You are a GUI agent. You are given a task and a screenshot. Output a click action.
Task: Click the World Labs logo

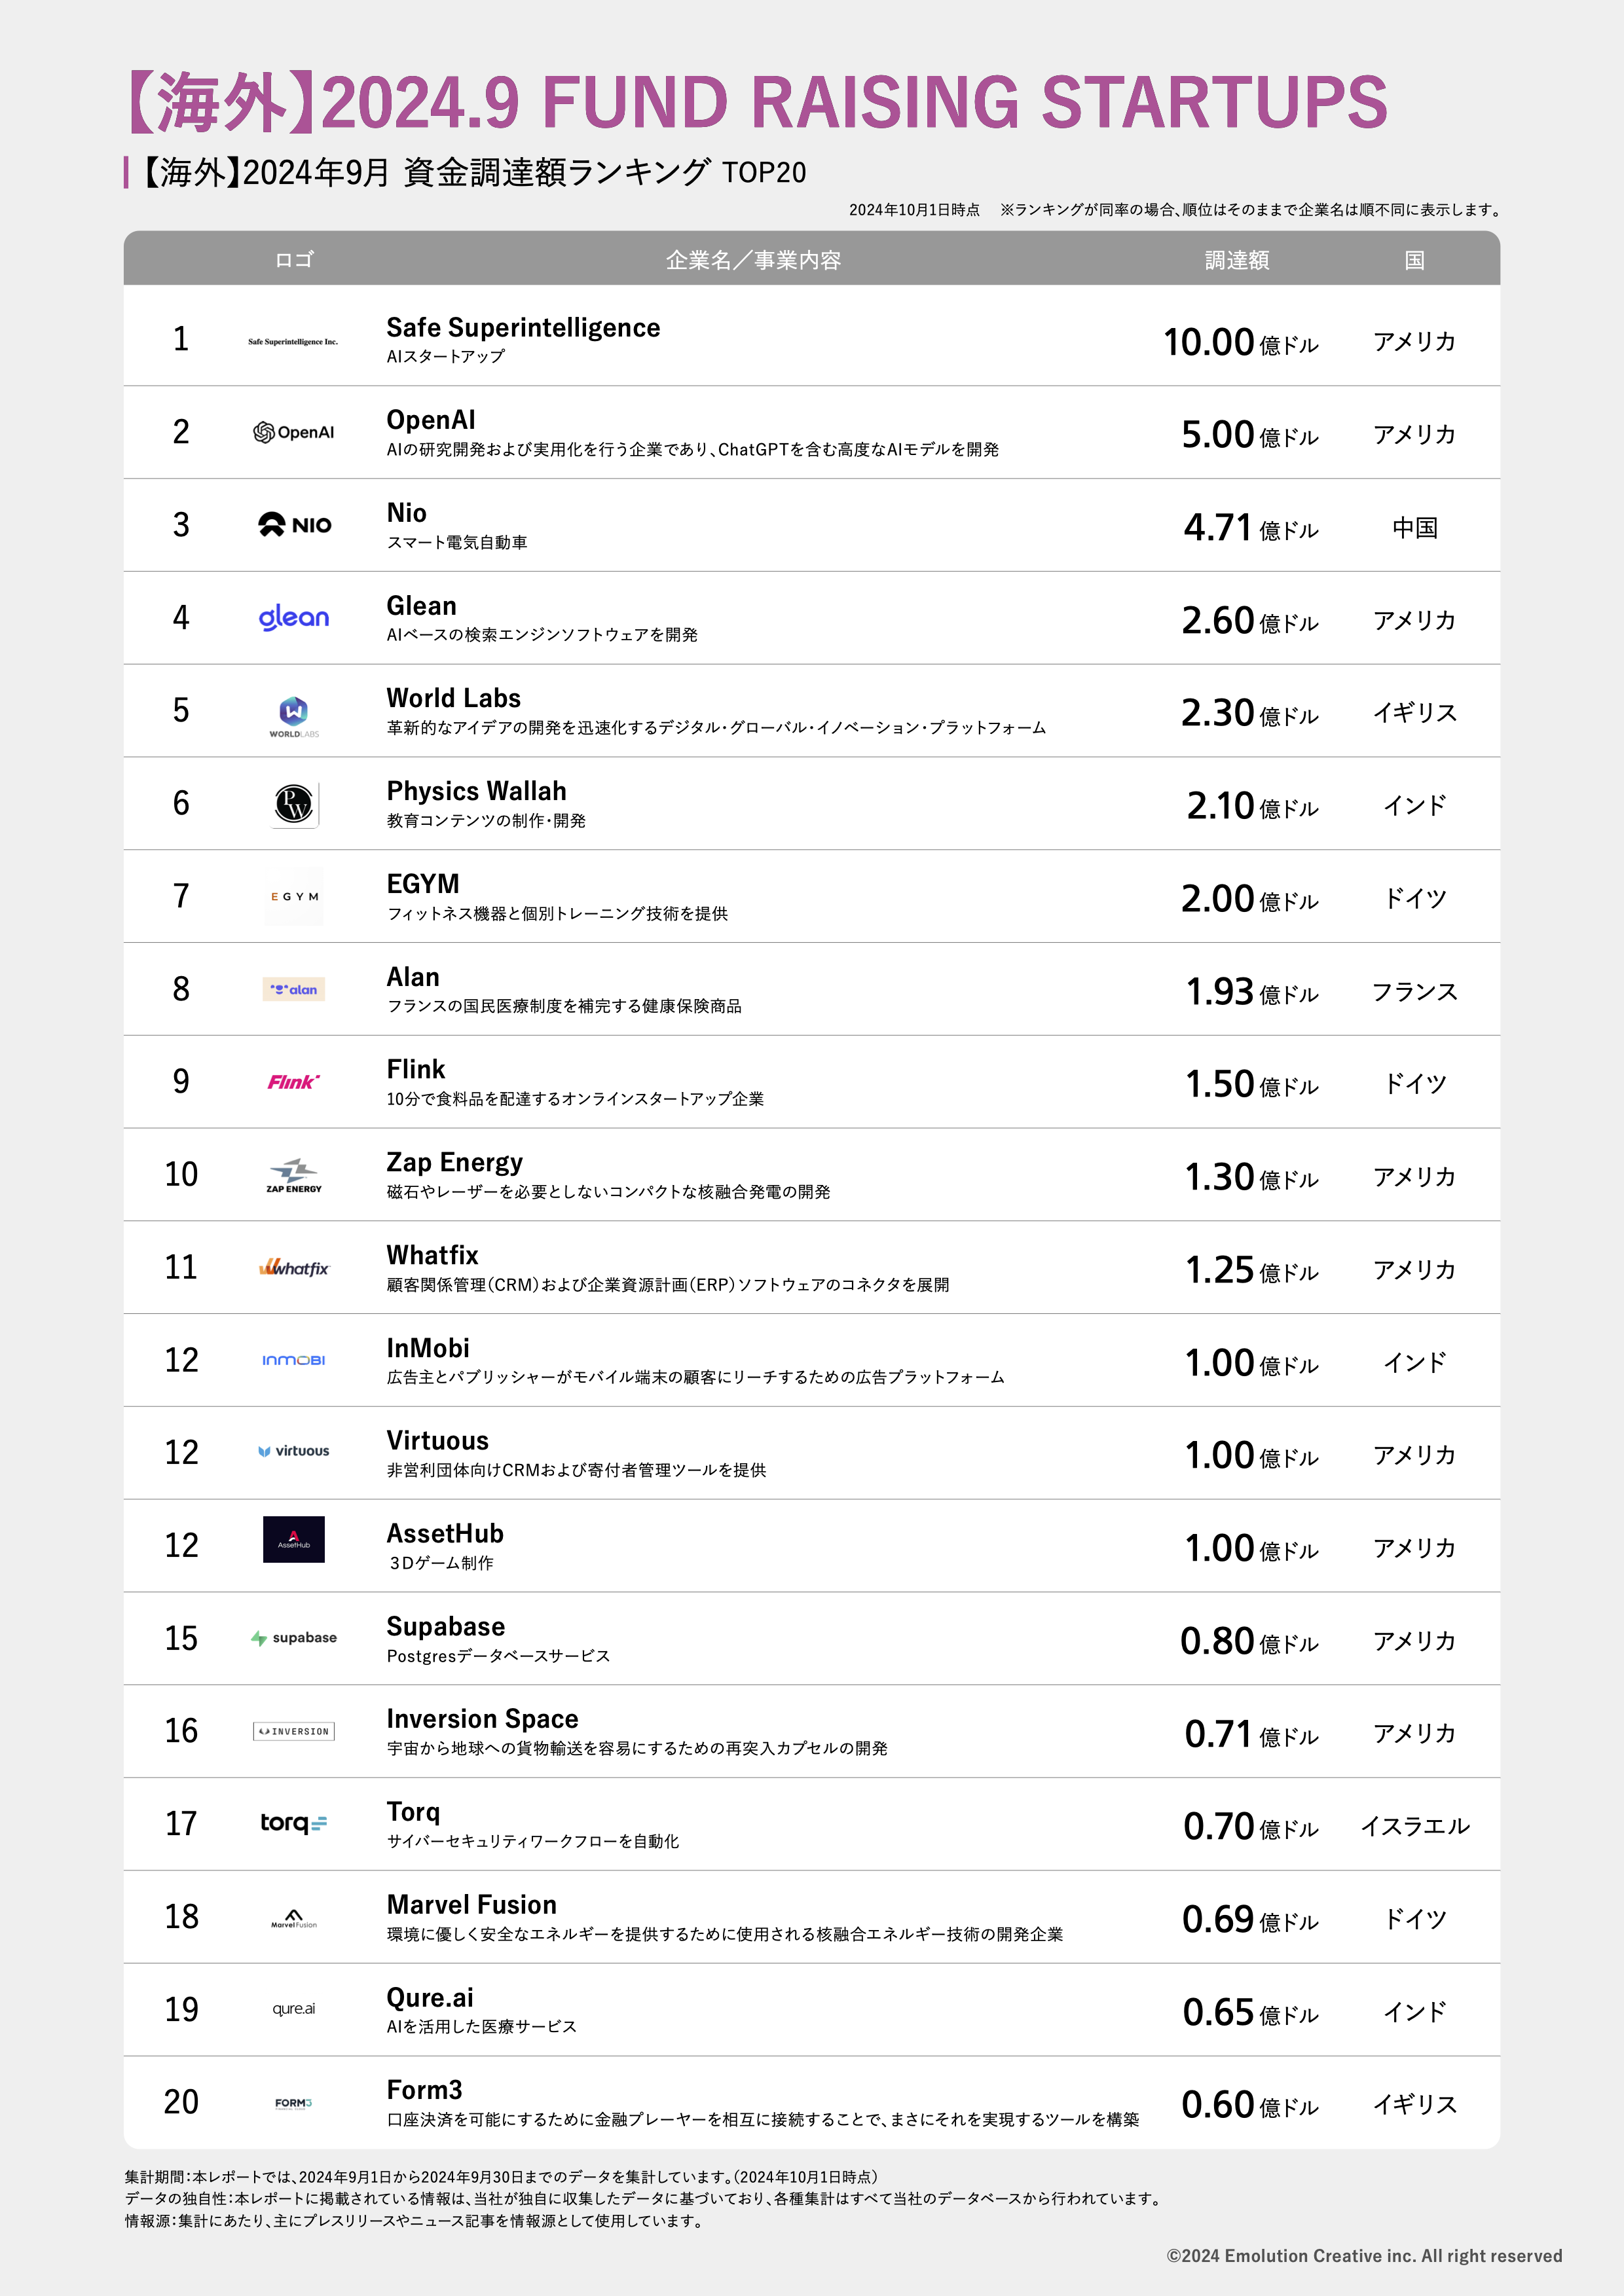tap(293, 715)
